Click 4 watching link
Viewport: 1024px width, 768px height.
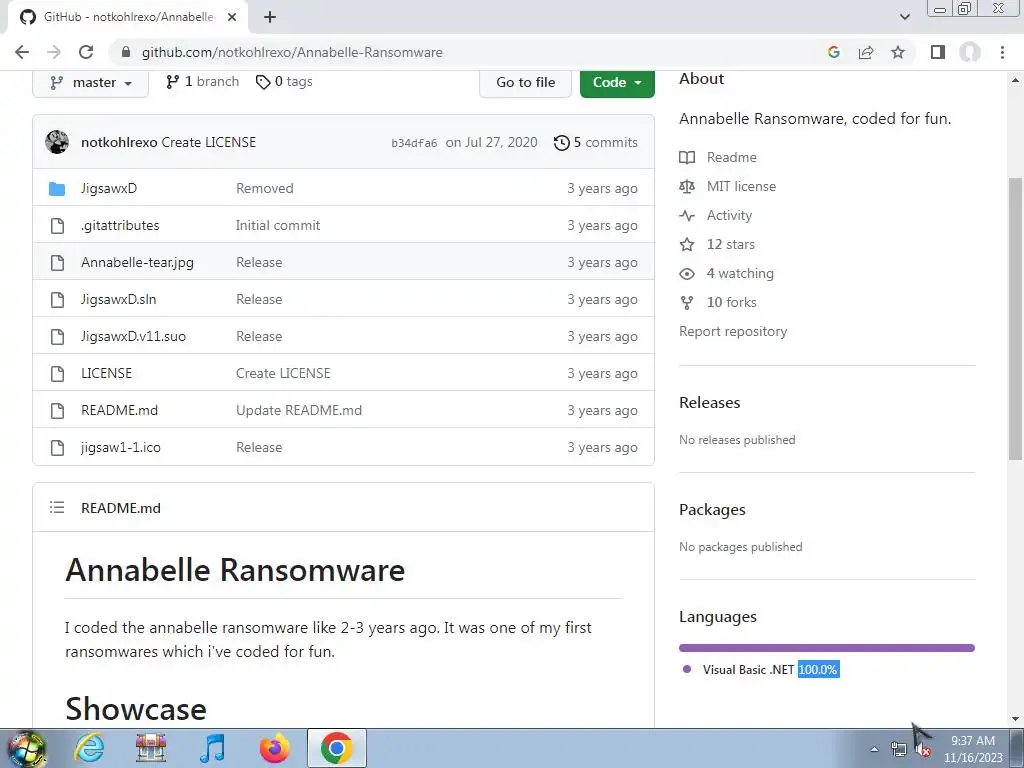(x=740, y=274)
